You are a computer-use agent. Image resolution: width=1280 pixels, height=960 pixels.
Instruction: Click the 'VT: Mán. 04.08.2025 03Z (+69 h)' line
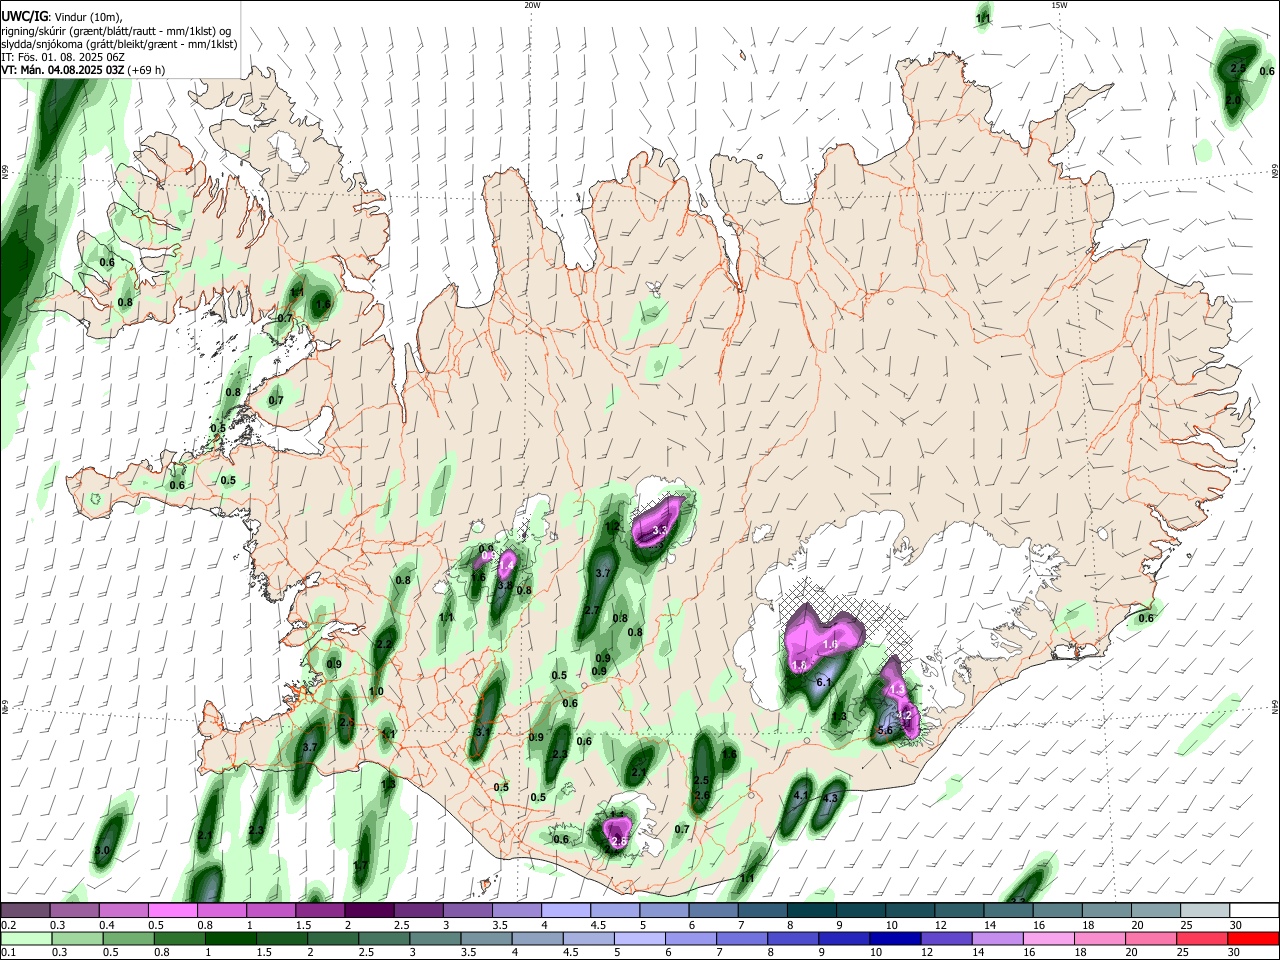[x=84, y=70]
